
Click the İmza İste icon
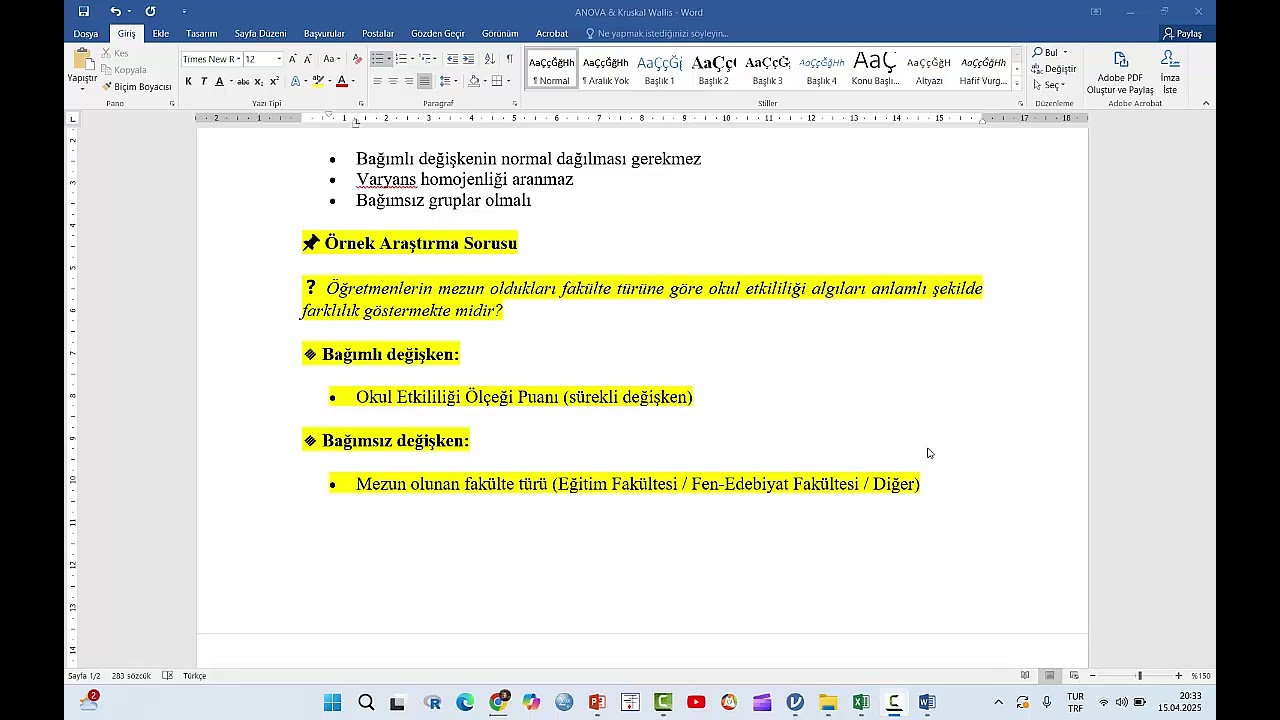(x=1170, y=72)
